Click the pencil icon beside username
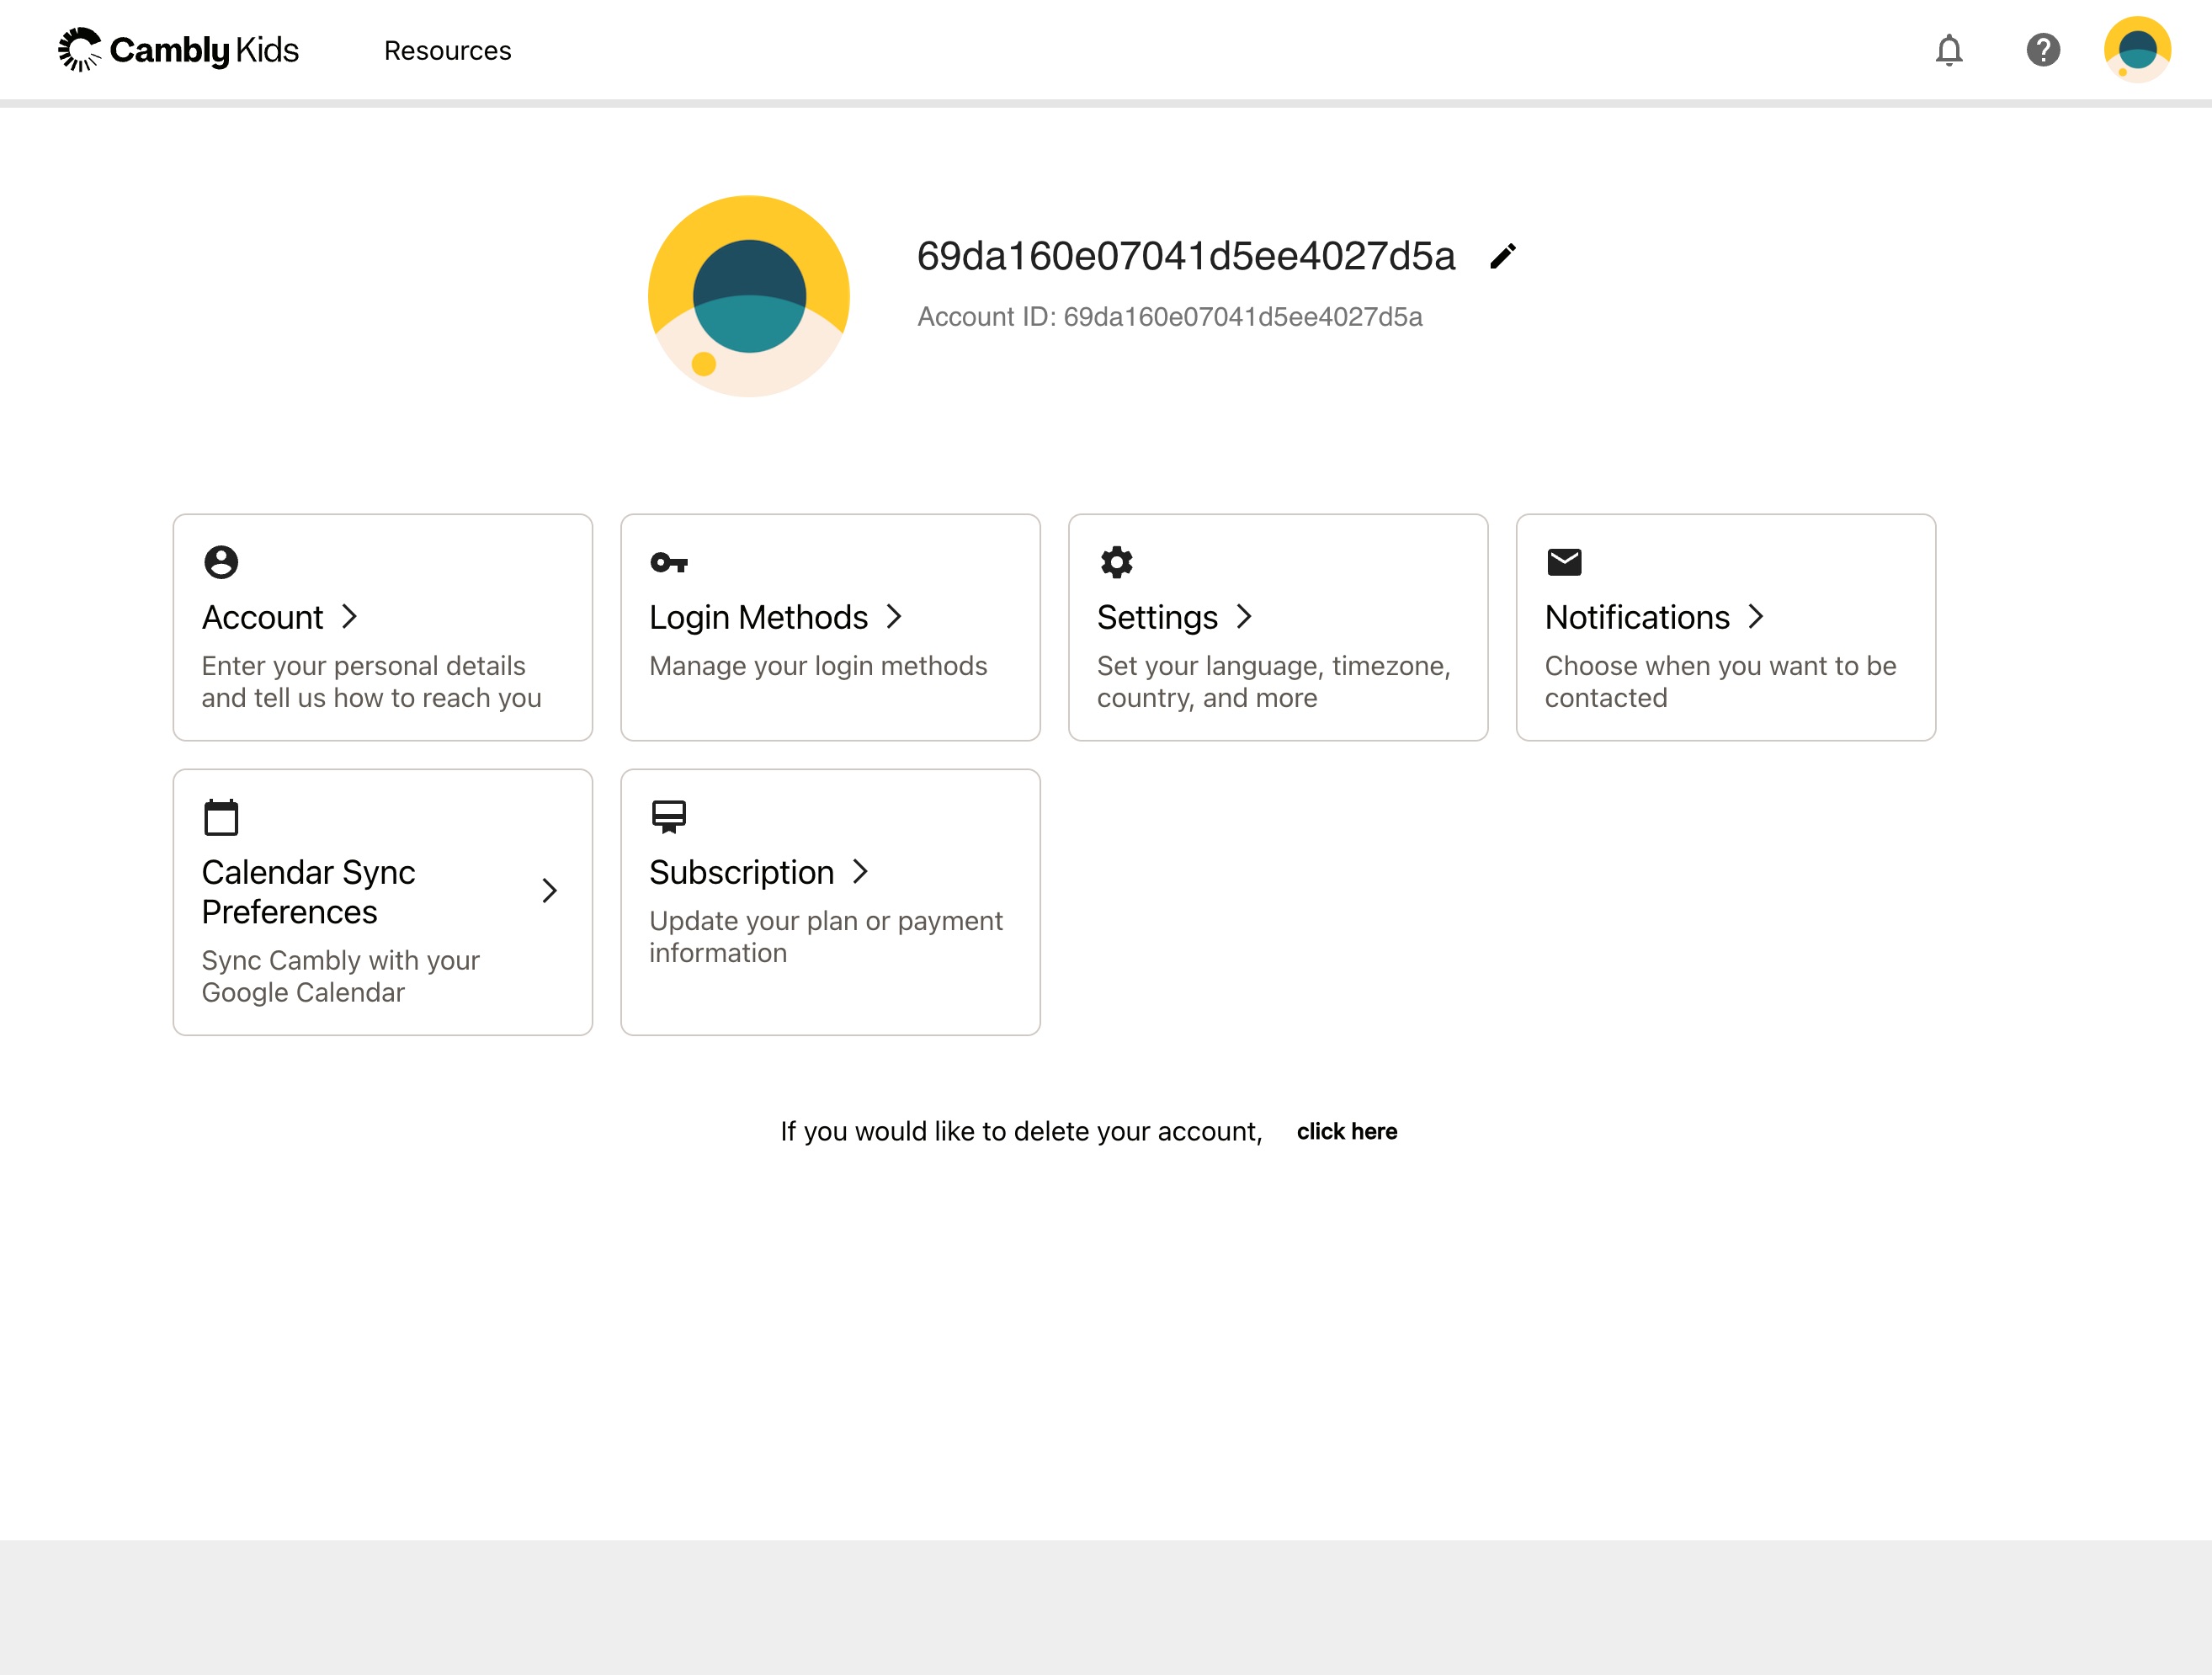The width and height of the screenshot is (2212, 1675). pos(1502,257)
